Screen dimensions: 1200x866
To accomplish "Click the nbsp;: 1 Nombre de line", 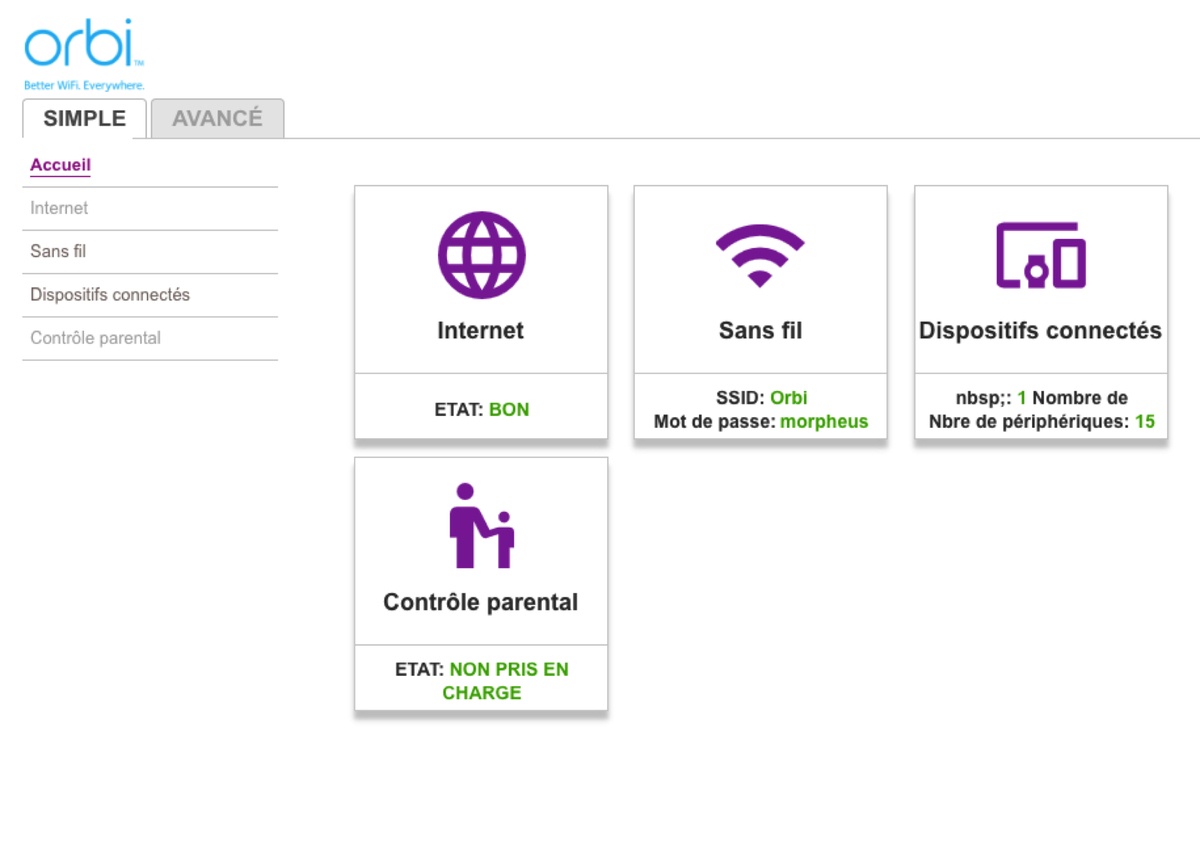I will pyautogui.click(x=1041, y=398).
